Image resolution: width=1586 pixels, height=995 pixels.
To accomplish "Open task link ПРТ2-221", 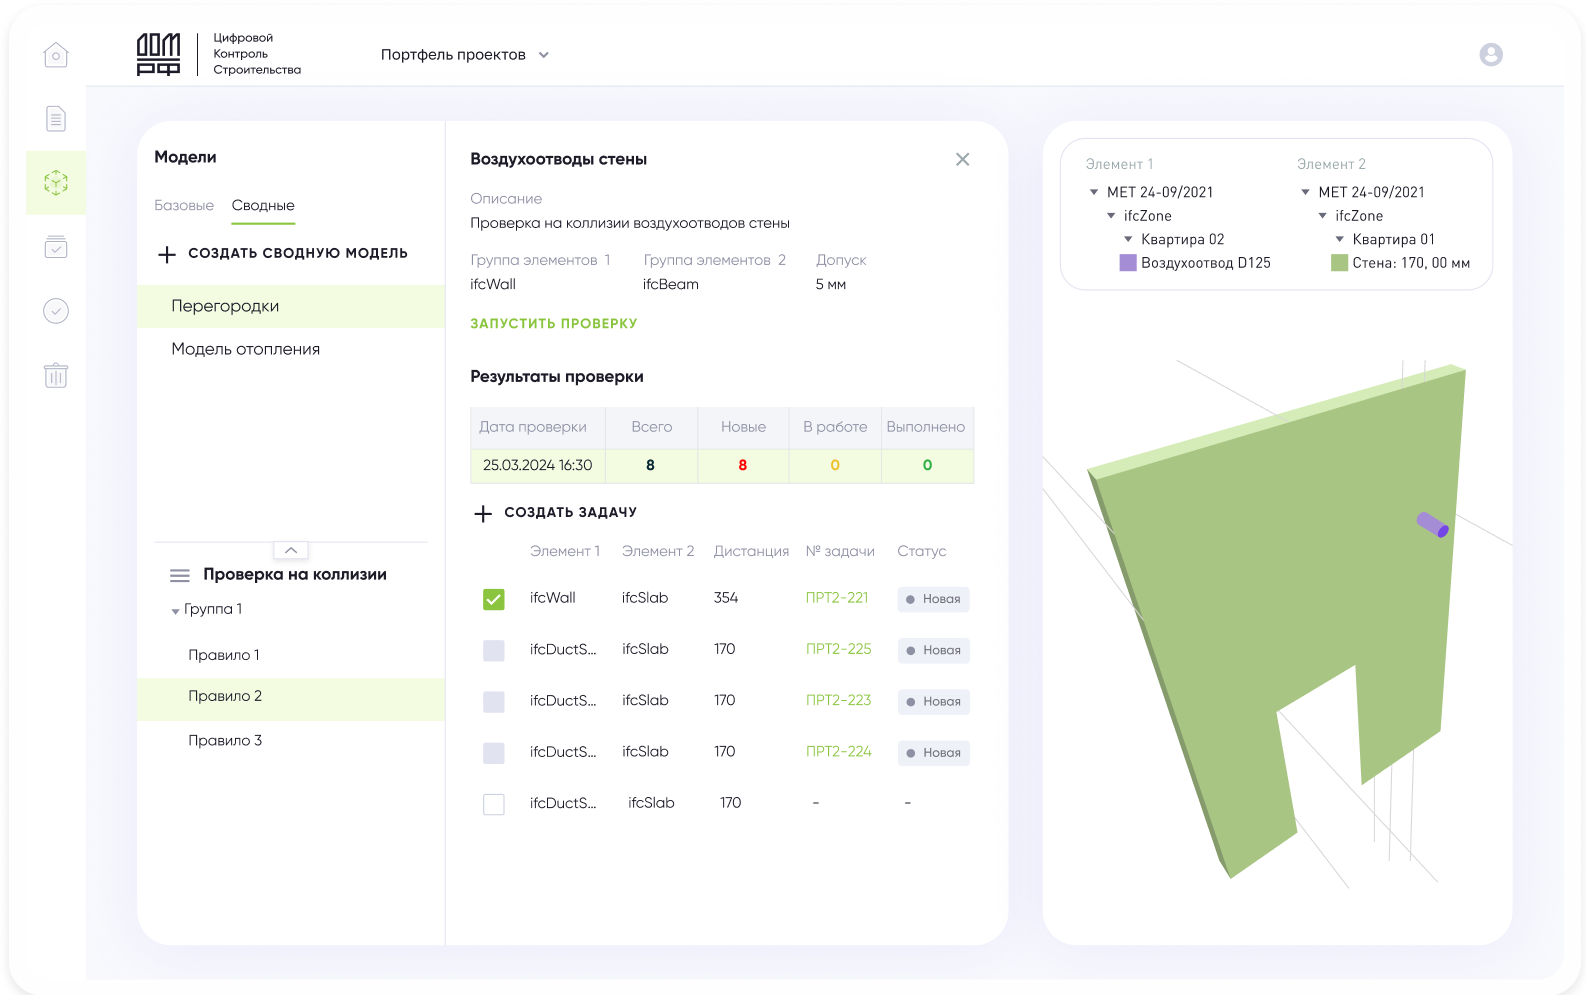I will pyautogui.click(x=837, y=598).
